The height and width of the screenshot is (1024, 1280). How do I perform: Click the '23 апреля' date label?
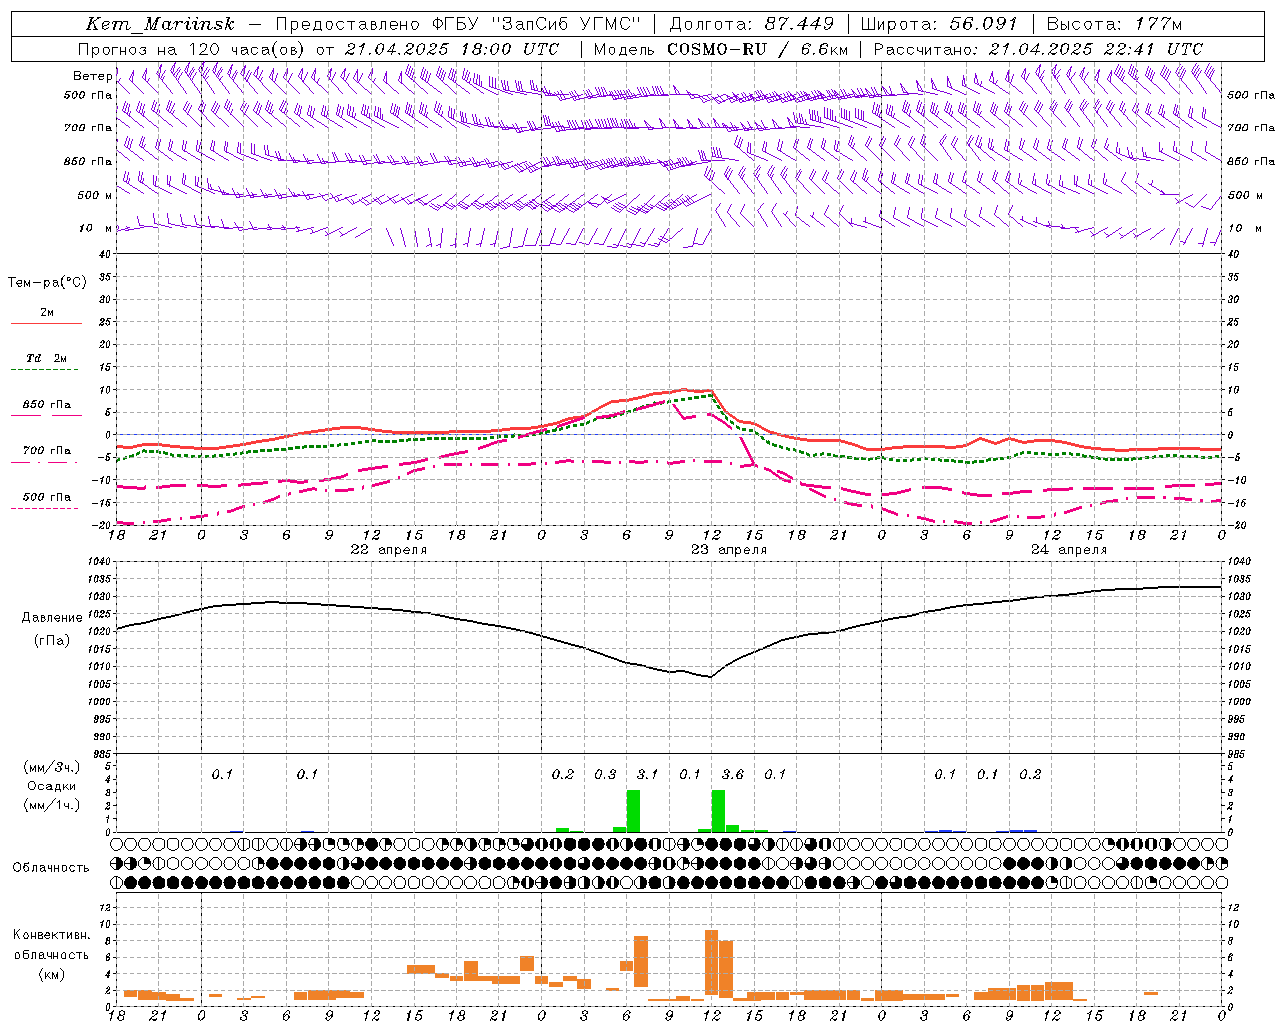click(x=729, y=550)
